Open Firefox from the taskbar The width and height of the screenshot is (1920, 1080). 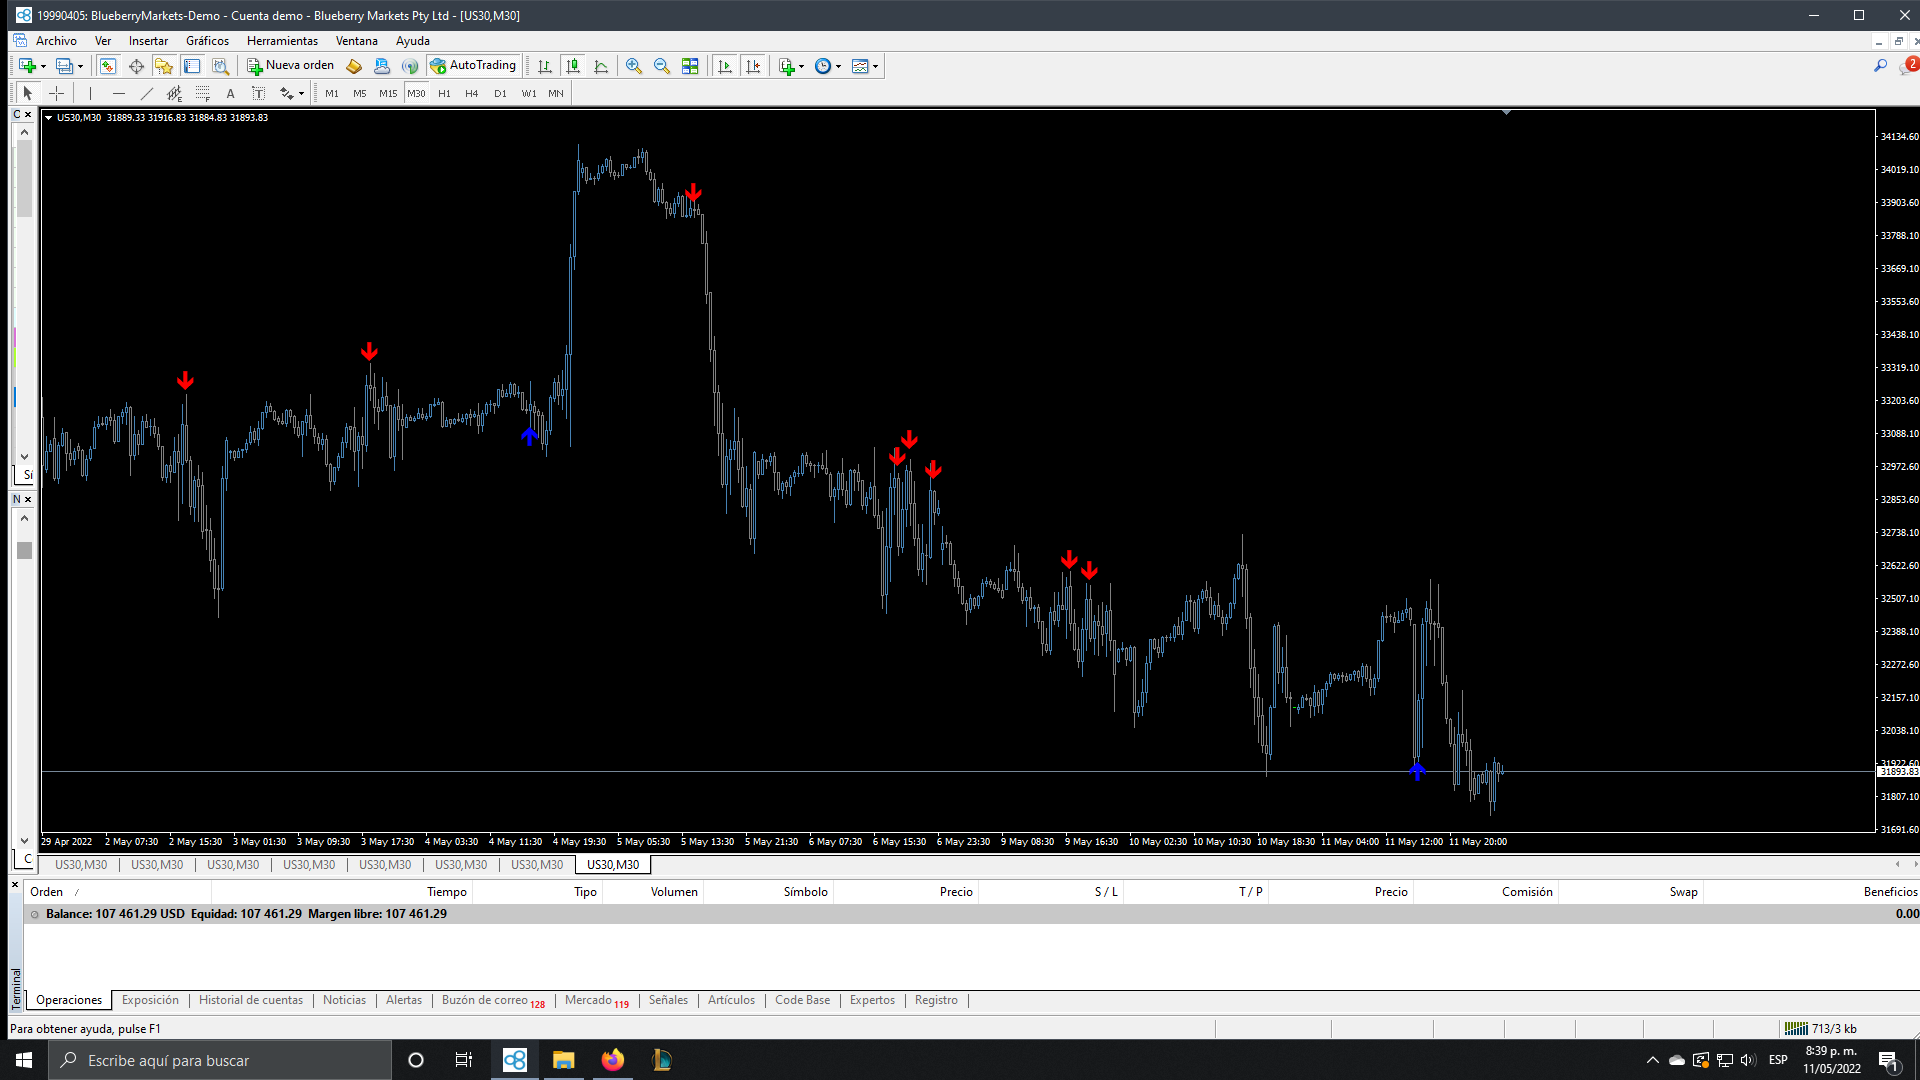(612, 1060)
